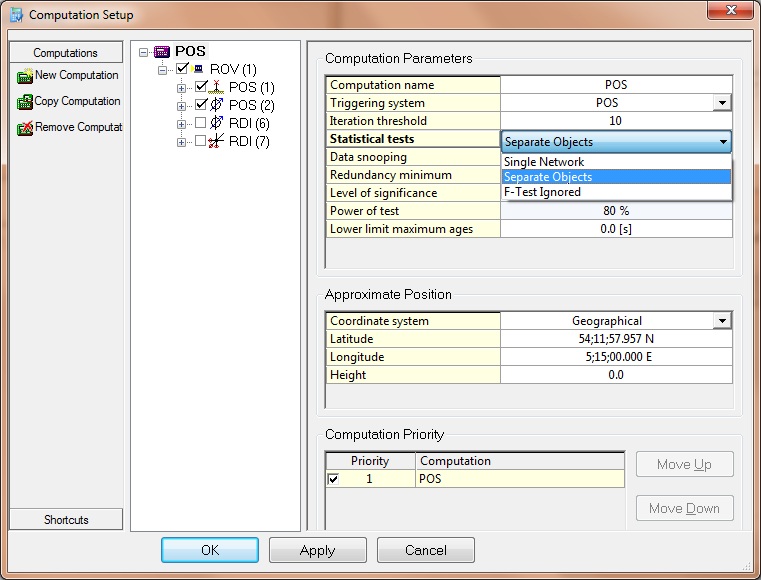Toggle the ROV (1) checkbox

(182, 68)
